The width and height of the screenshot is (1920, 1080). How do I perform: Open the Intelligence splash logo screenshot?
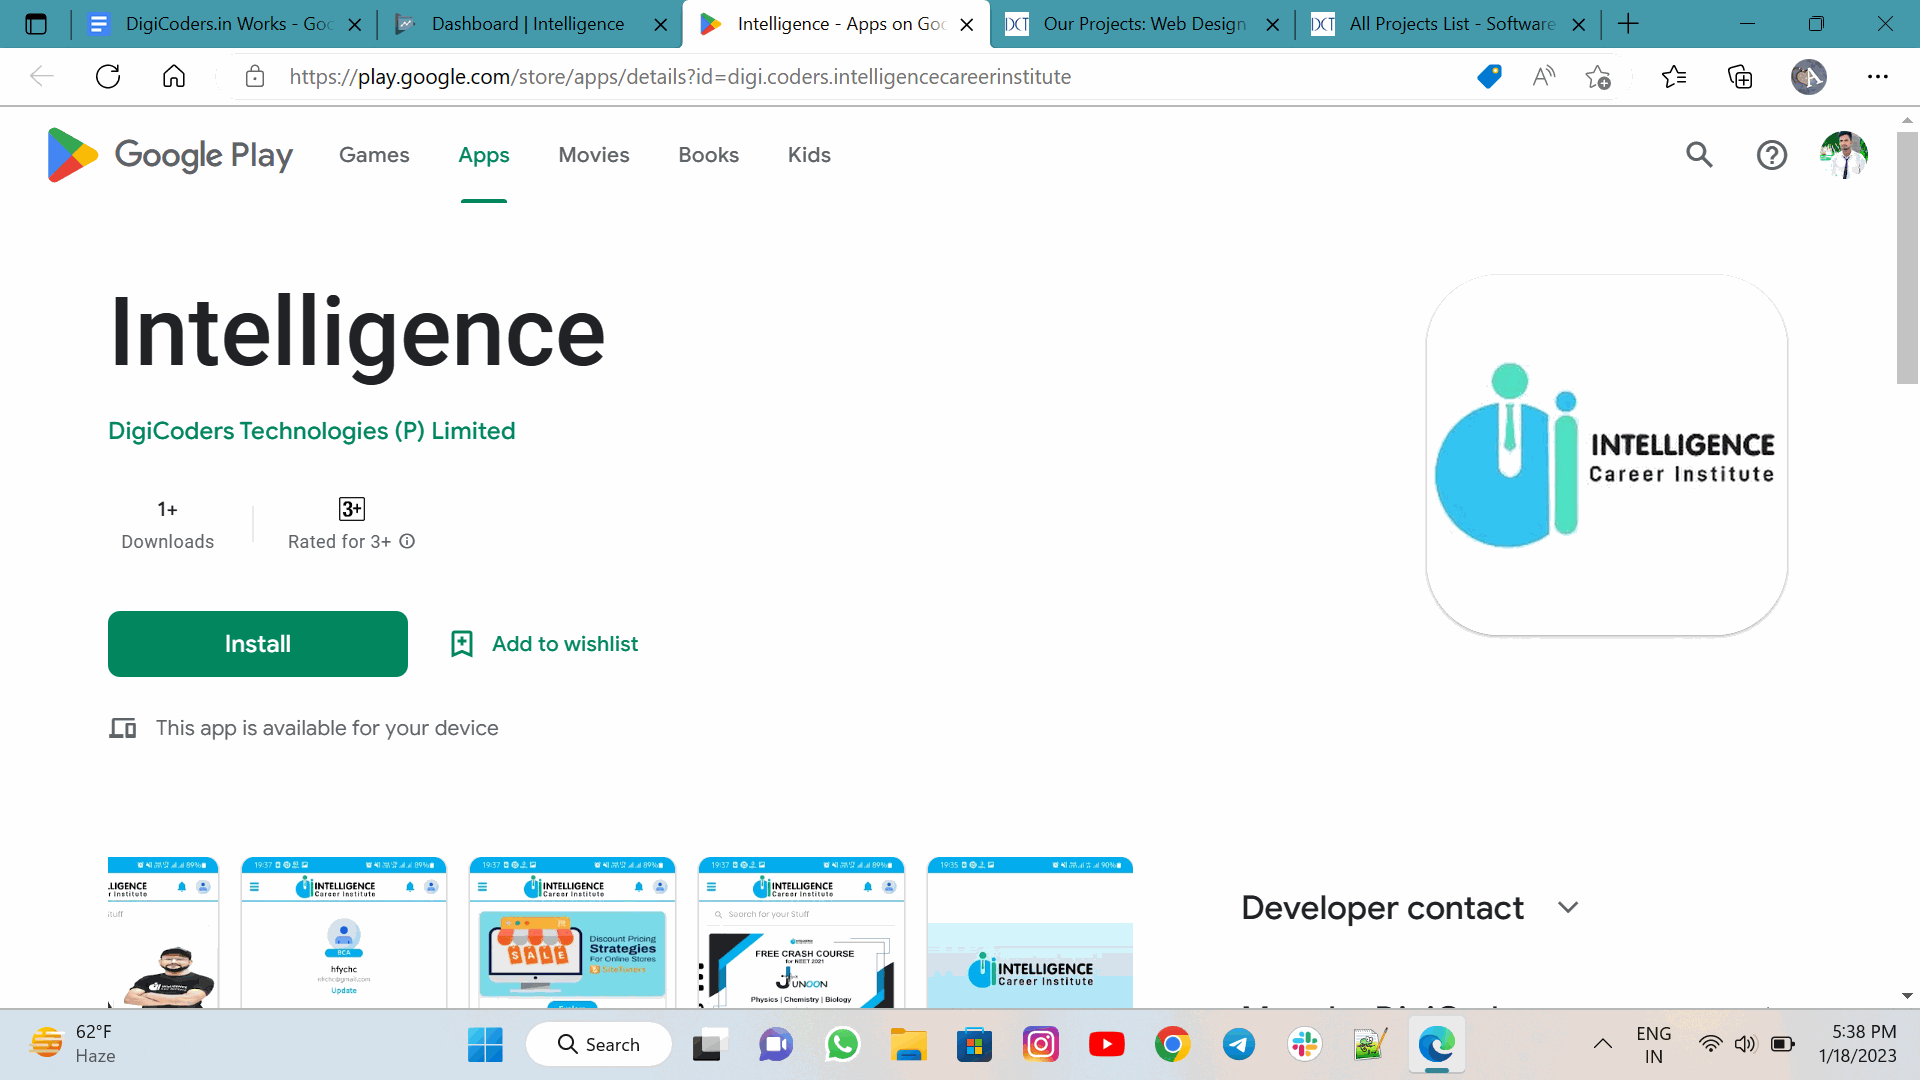pyautogui.click(x=1030, y=932)
